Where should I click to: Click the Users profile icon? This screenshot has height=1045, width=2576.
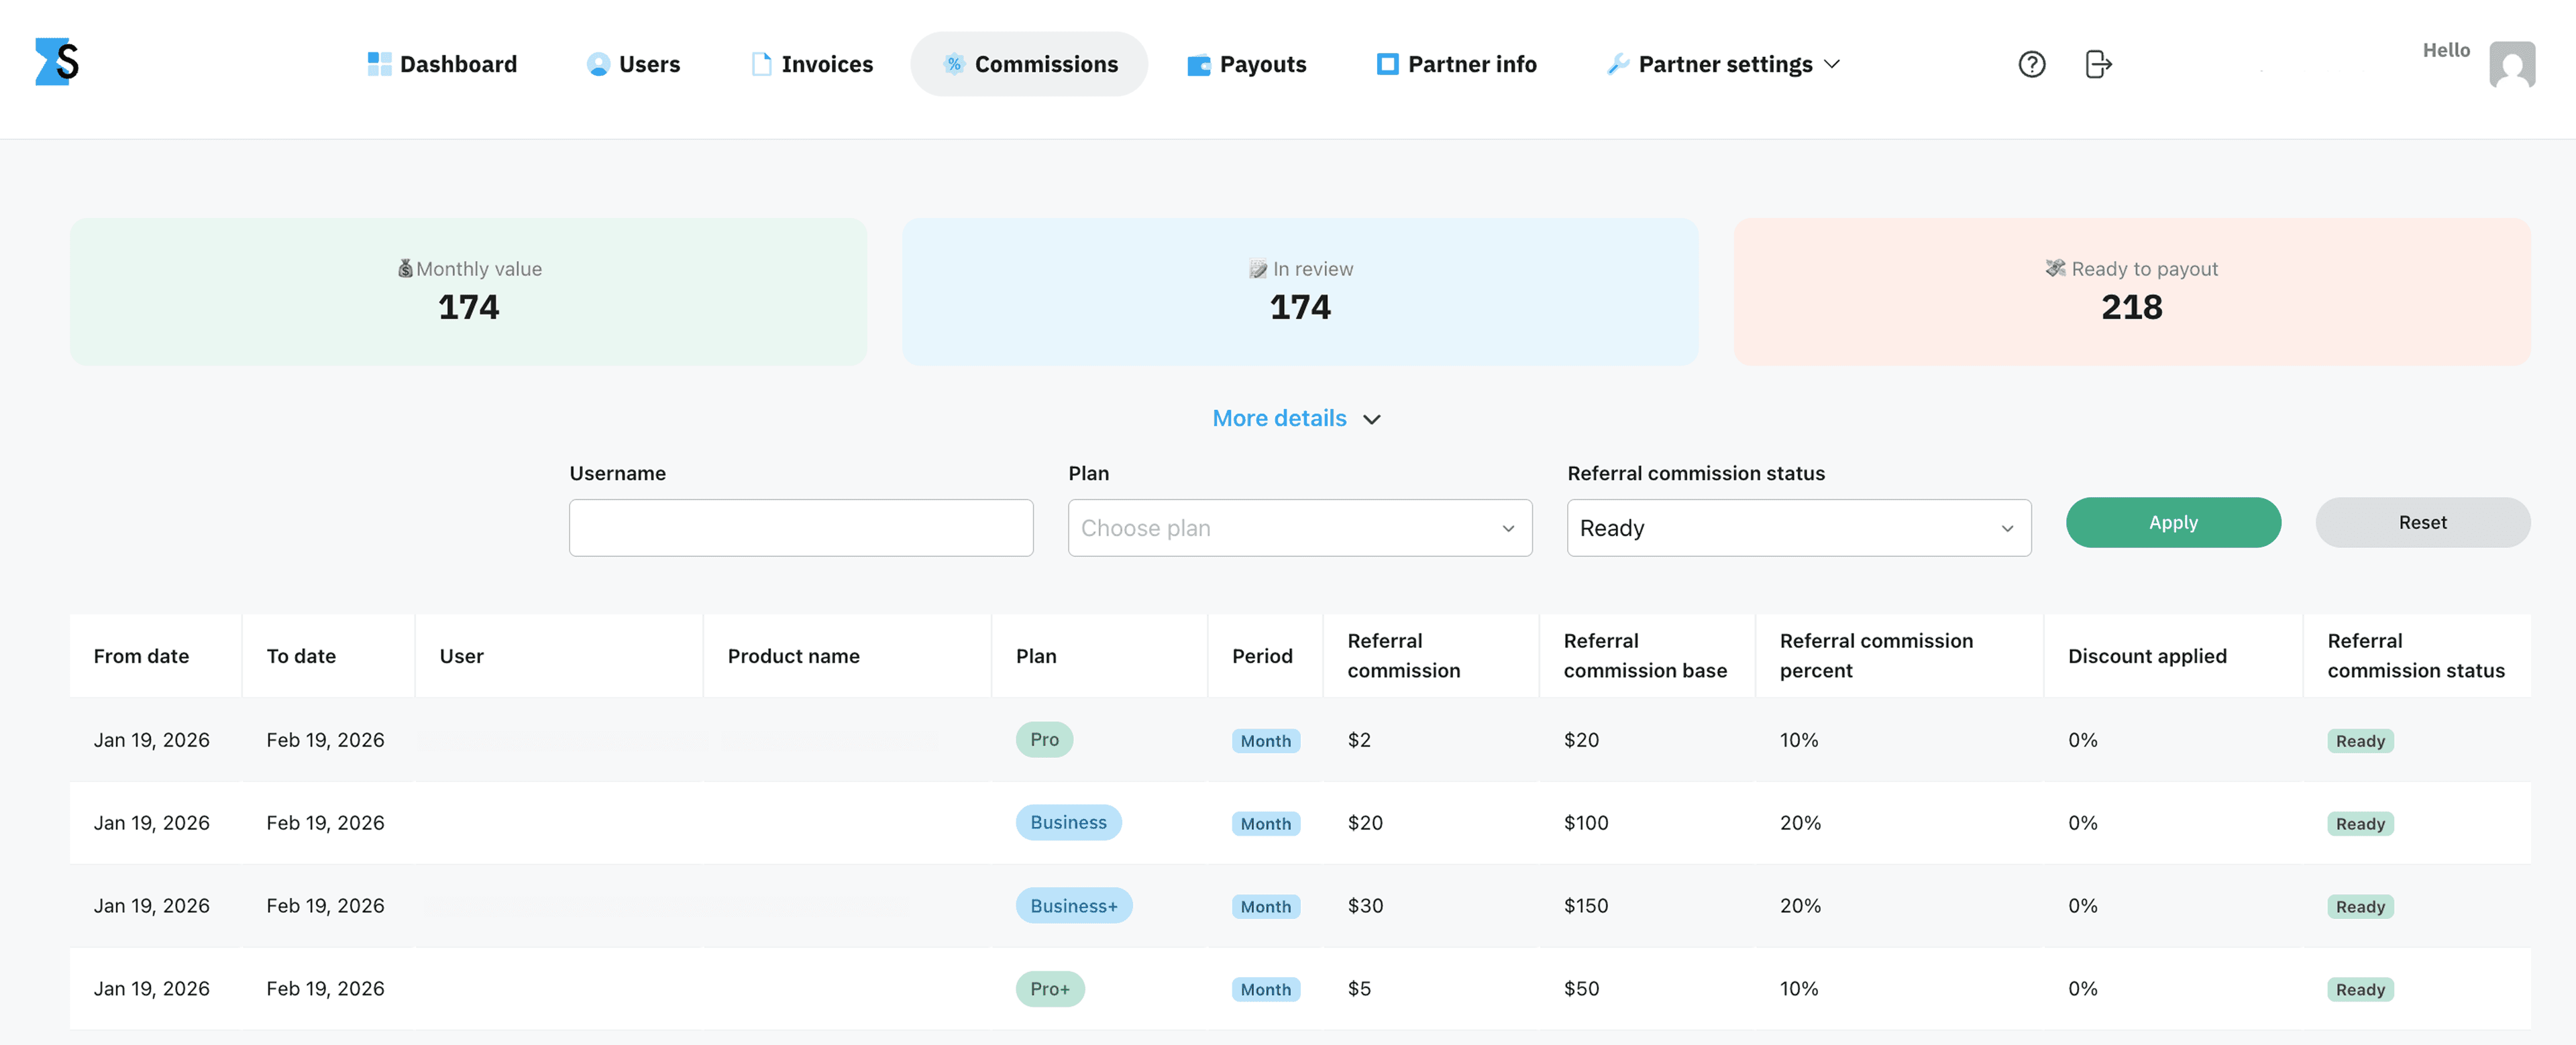[x=598, y=64]
